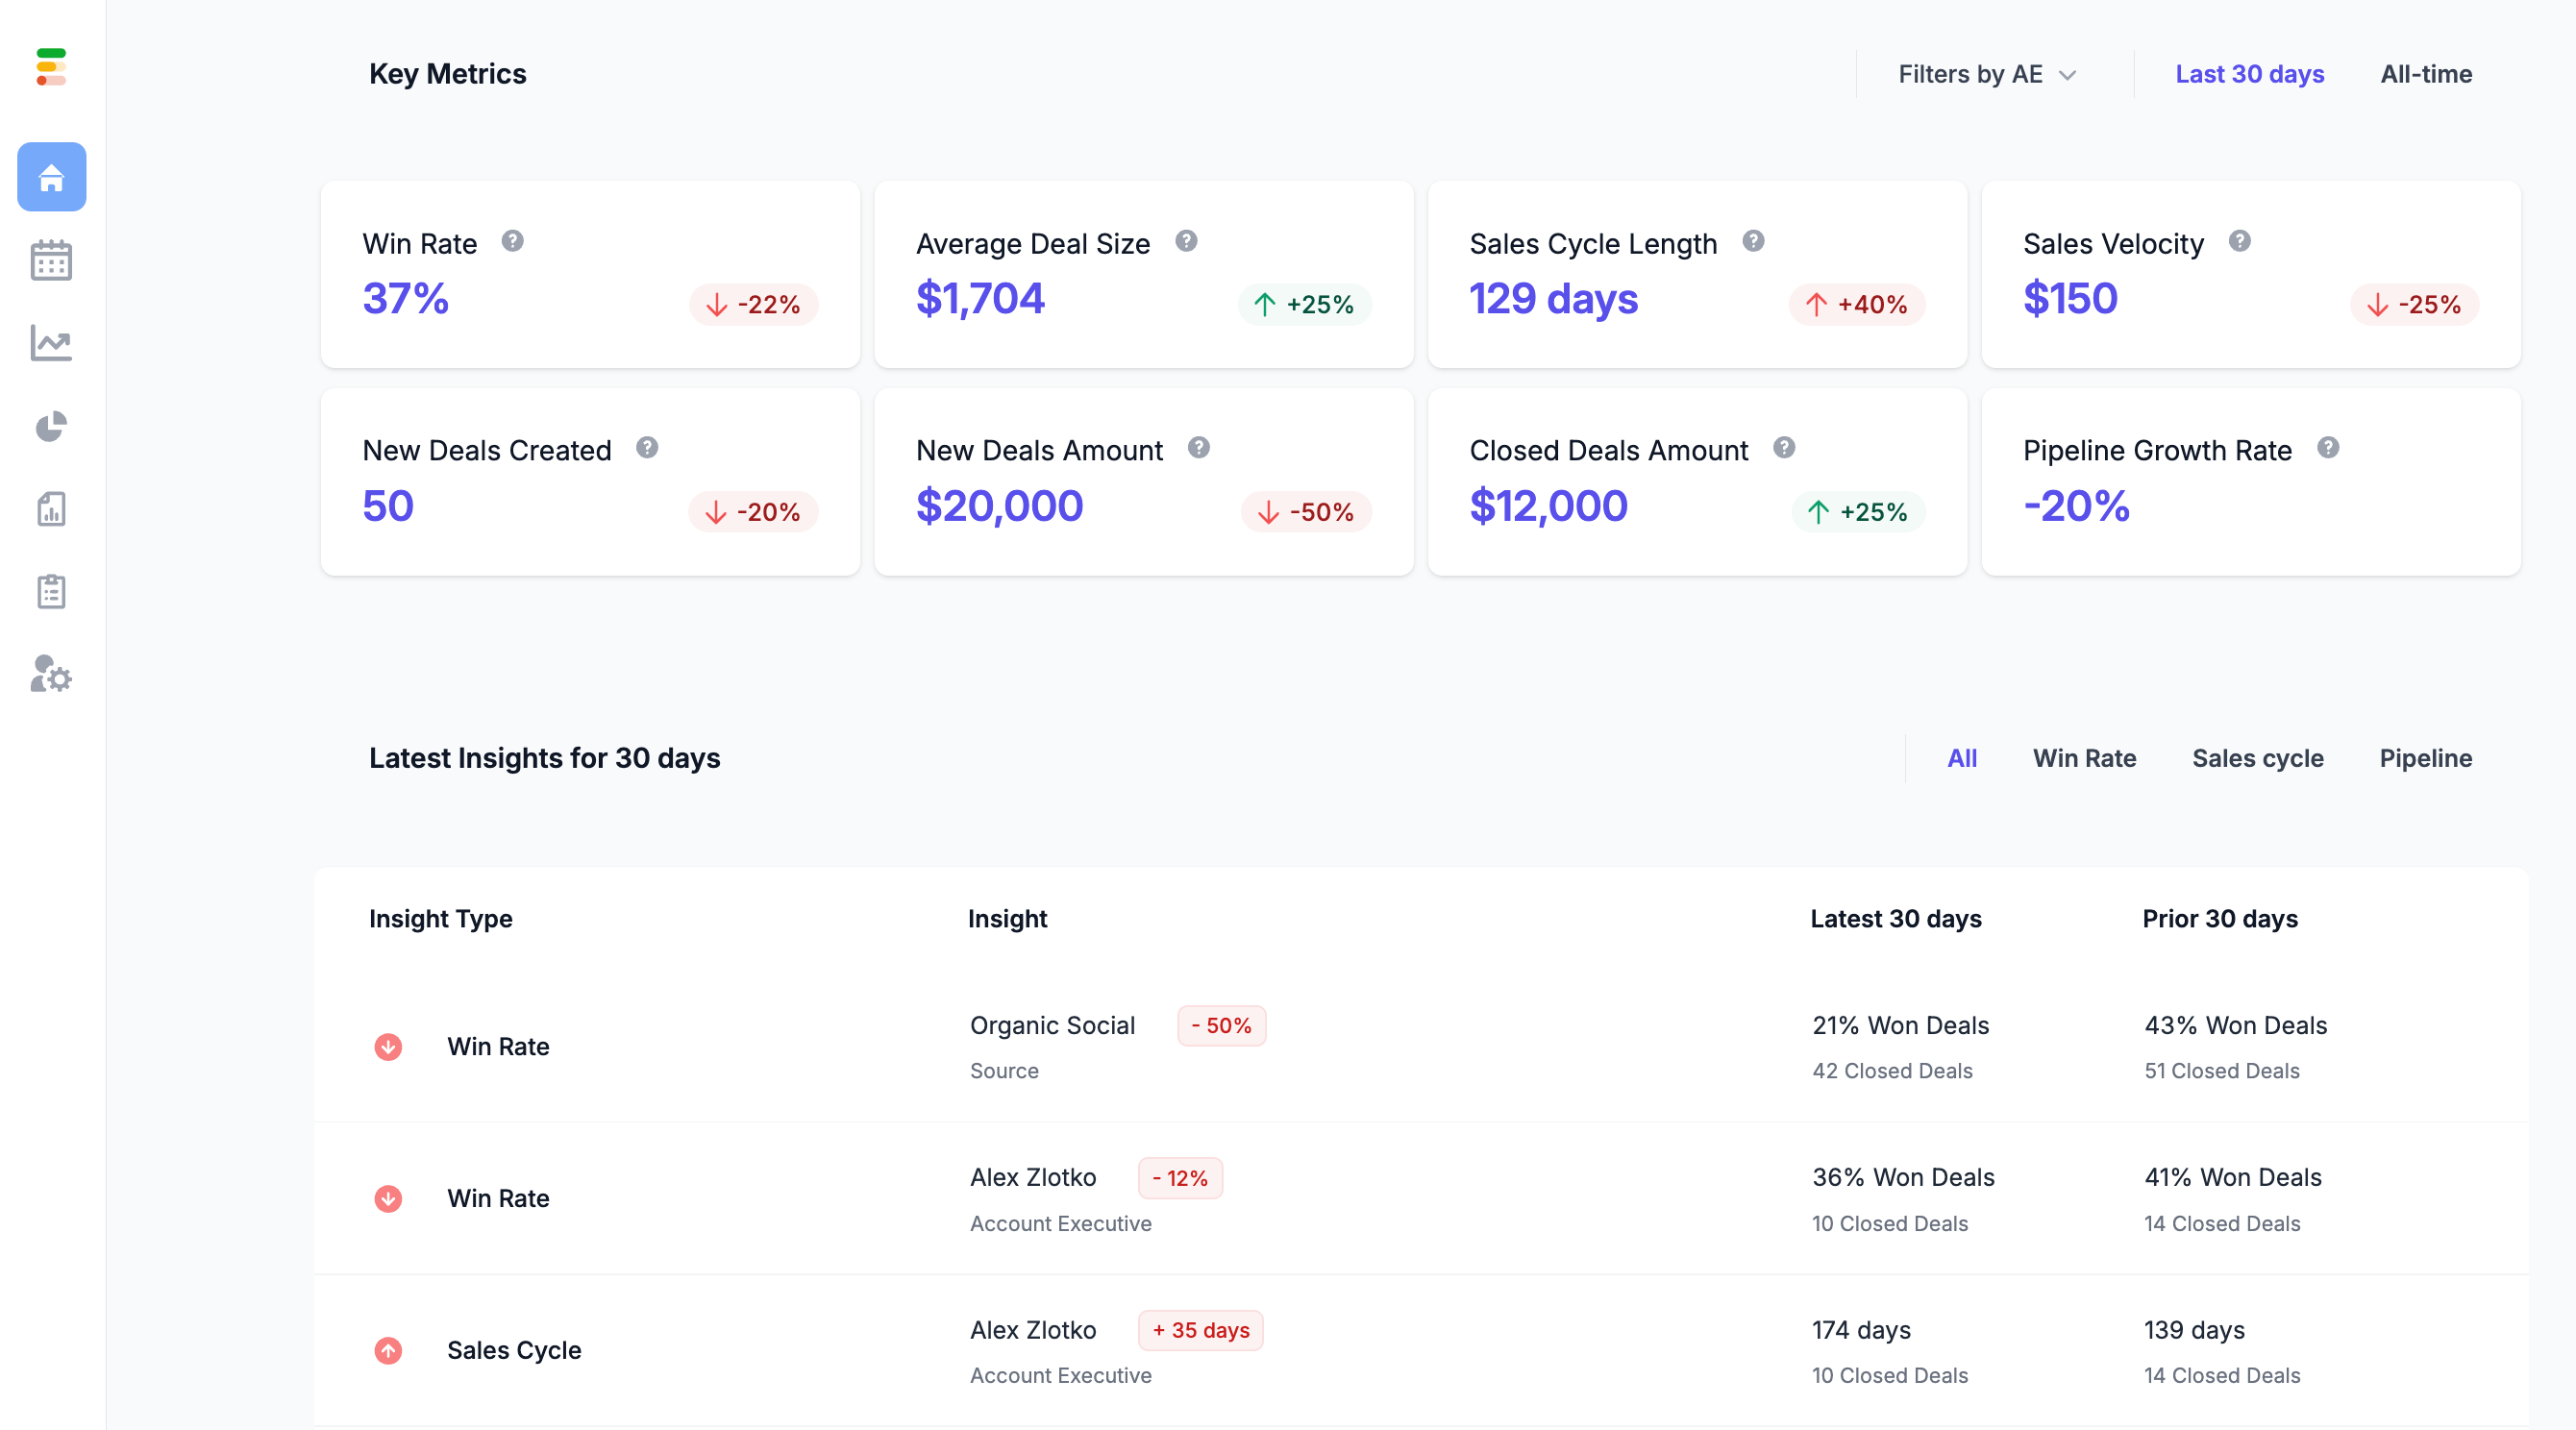Viewport: 2576px width, 1430px height.
Task: Click the team/users settings icon in sidebar
Action: tap(53, 673)
